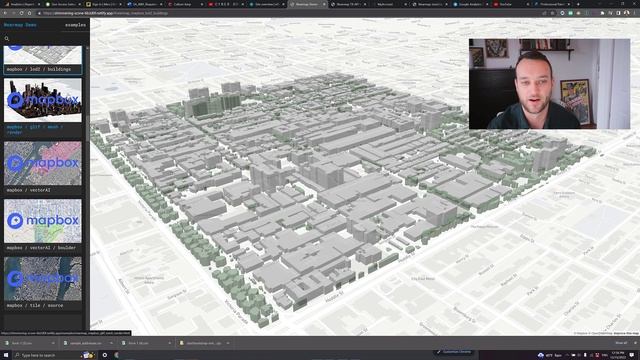The width and height of the screenshot is (640, 360).
Task: Click the Chrome profile avatar
Action: 627,13
